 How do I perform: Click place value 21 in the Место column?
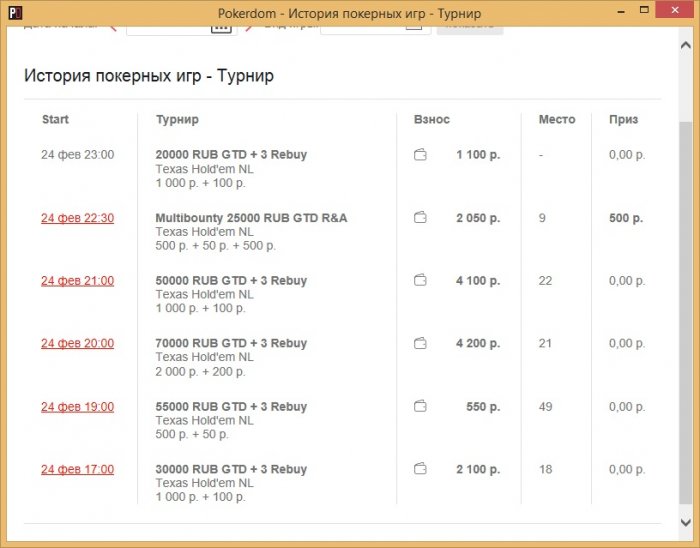pyautogui.click(x=546, y=343)
